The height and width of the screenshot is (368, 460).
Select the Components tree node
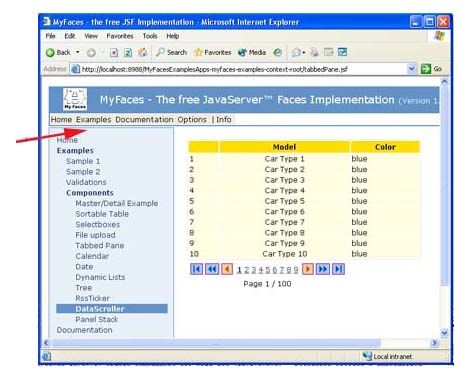point(90,193)
